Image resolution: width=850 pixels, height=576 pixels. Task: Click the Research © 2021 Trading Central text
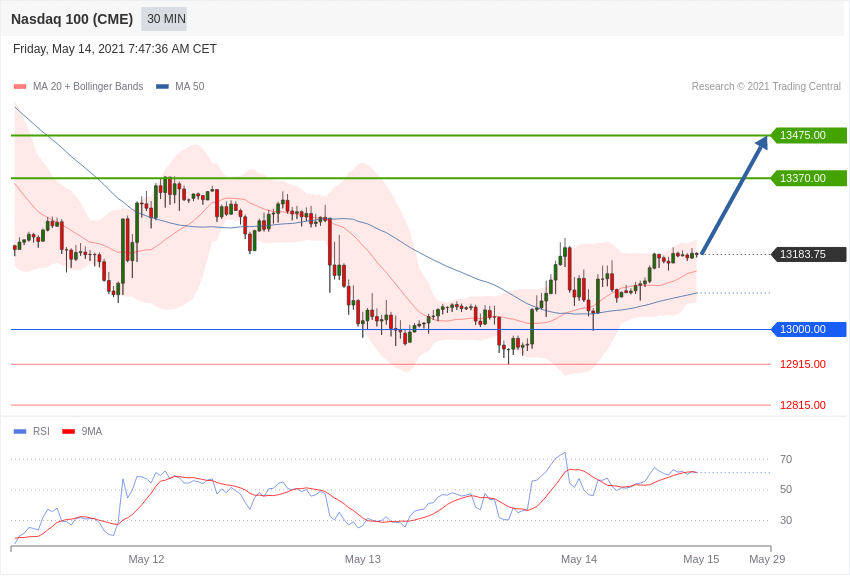(x=766, y=86)
